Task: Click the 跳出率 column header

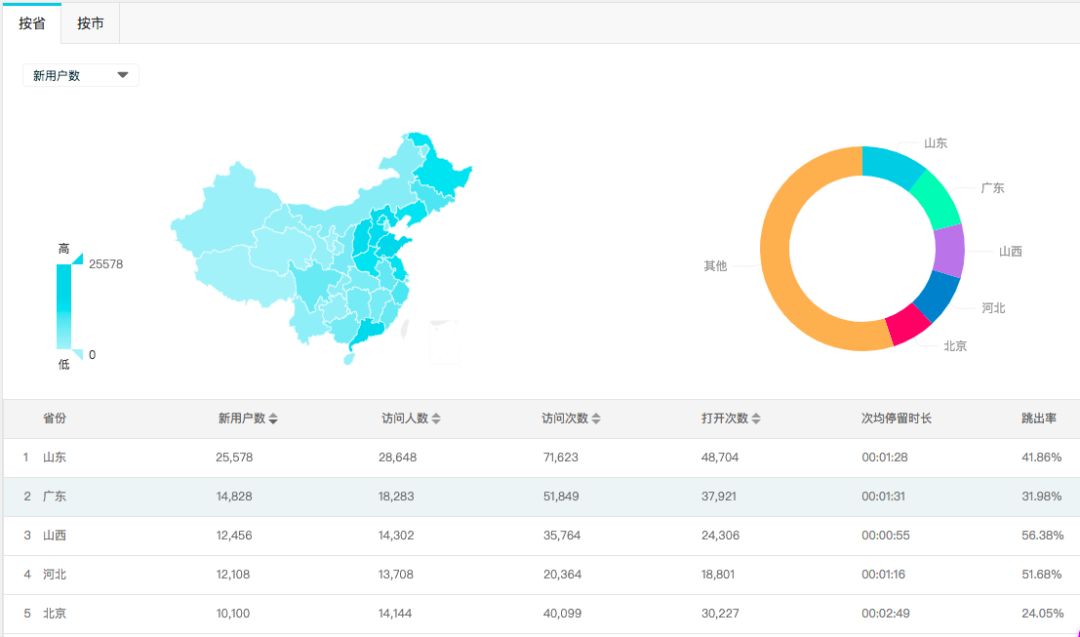Action: point(1038,418)
